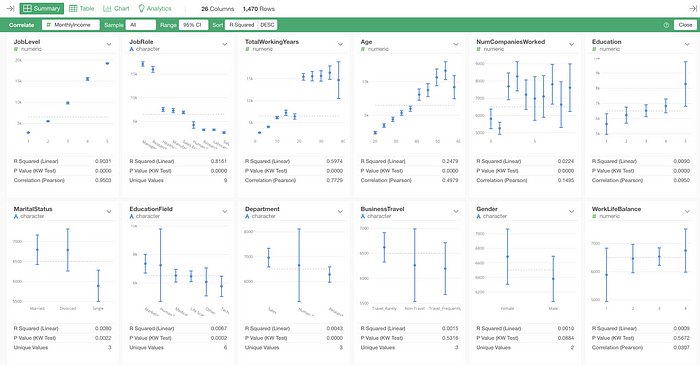The width and height of the screenshot is (700, 365).
Task: Click the JobRole column title
Action: click(141, 41)
